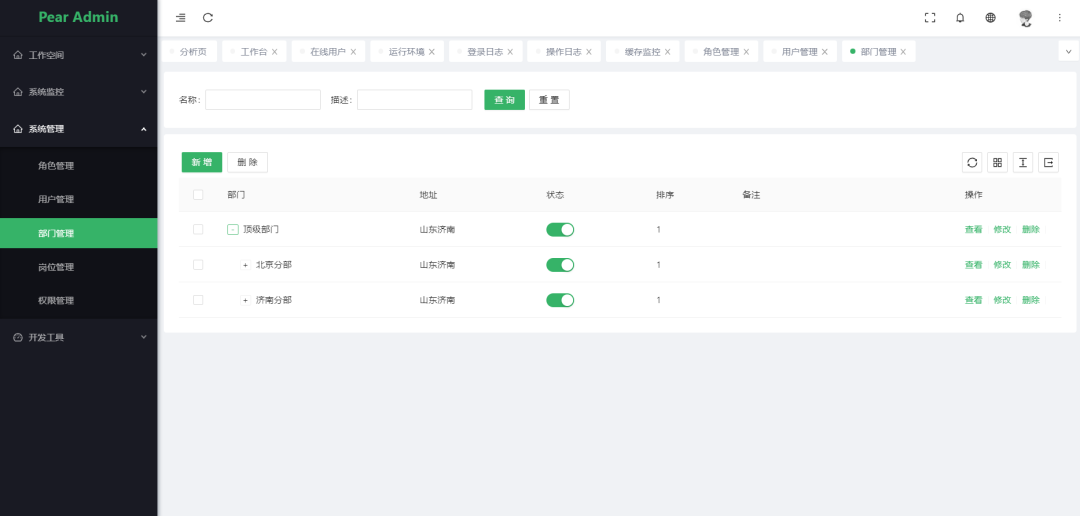
Task: Switch to the 用户管理 tab
Action: click(x=799, y=52)
